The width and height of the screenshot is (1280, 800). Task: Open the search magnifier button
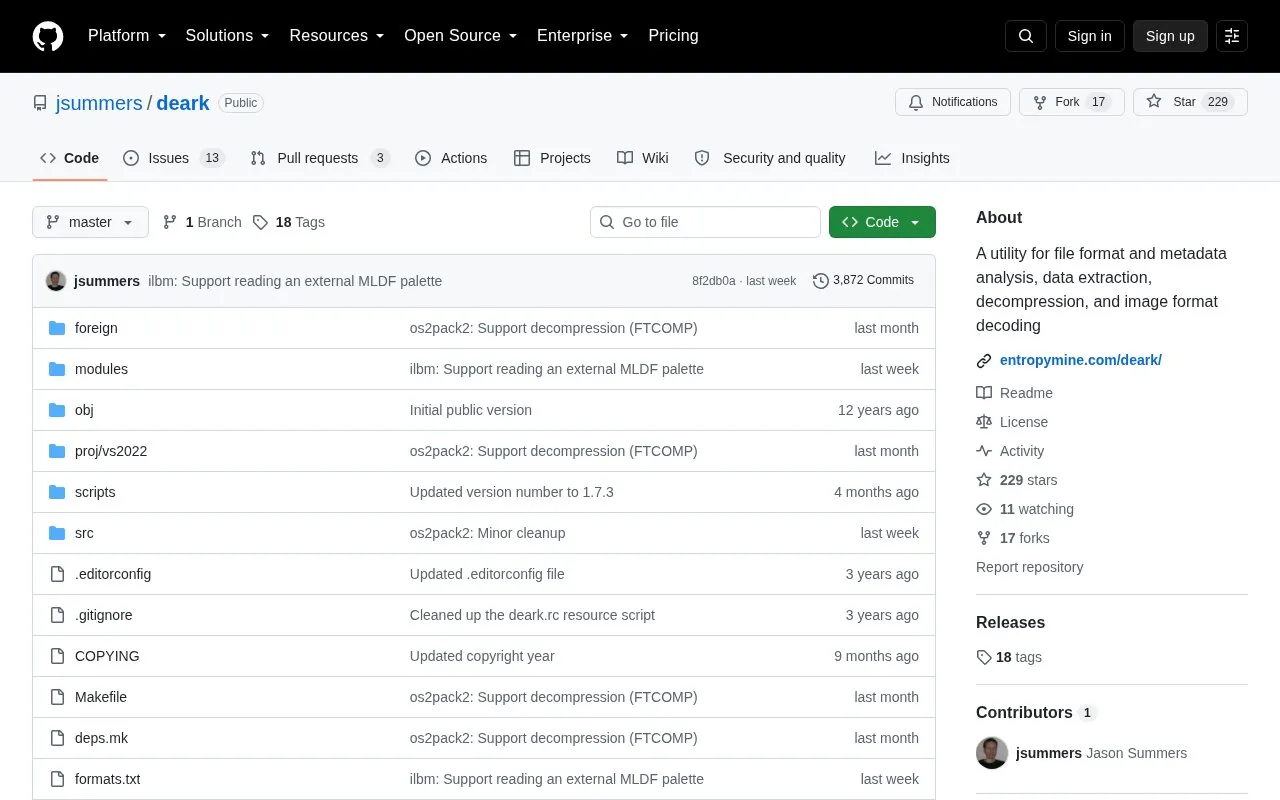click(1026, 36)
